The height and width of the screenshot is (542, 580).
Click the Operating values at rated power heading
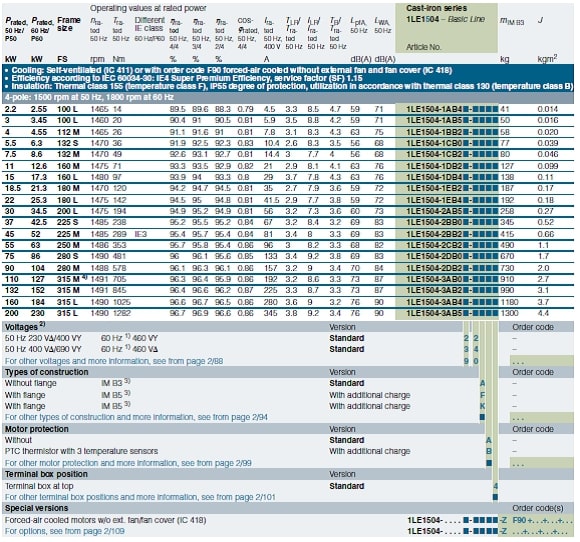point(148,8)
